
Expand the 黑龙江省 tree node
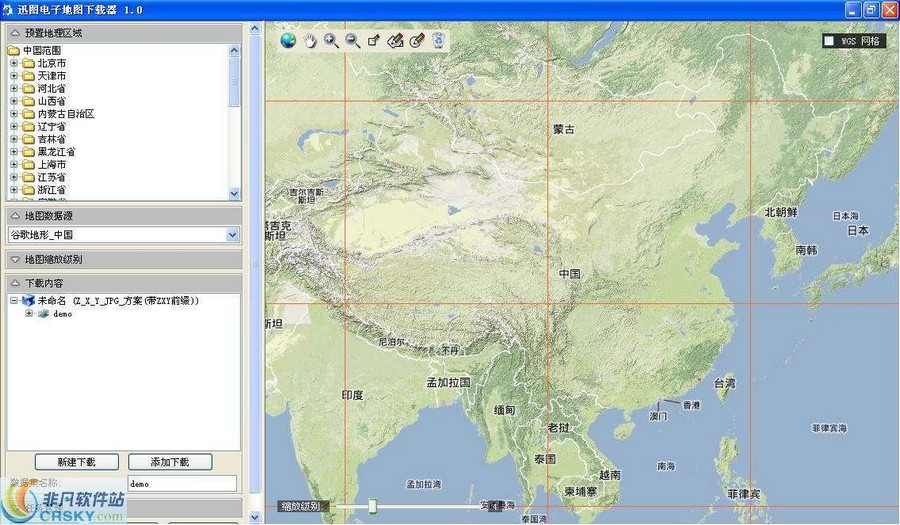point(14,152)
